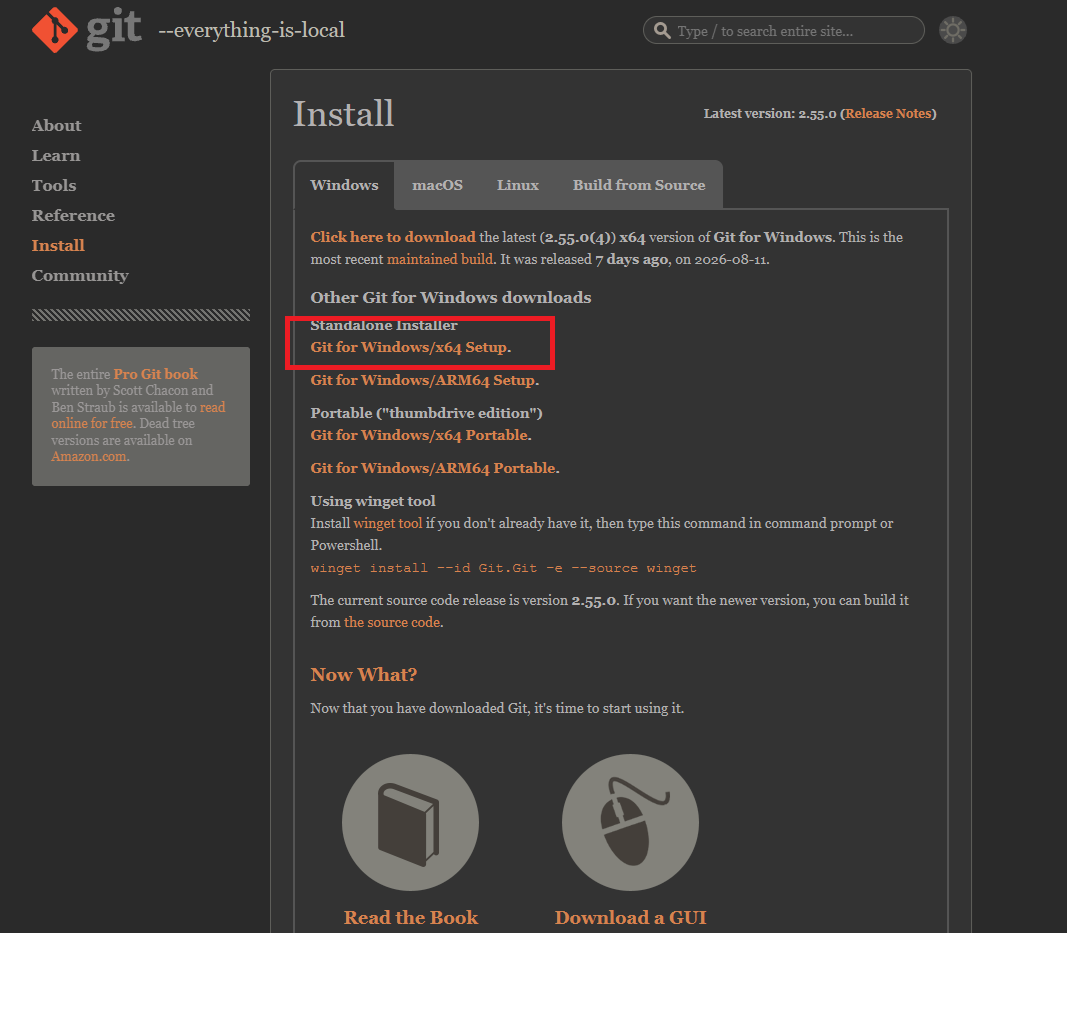1067x1009 pixels.
Task: Download Git for Windows/x64 Setup
Action: click(x=409, y=347)
